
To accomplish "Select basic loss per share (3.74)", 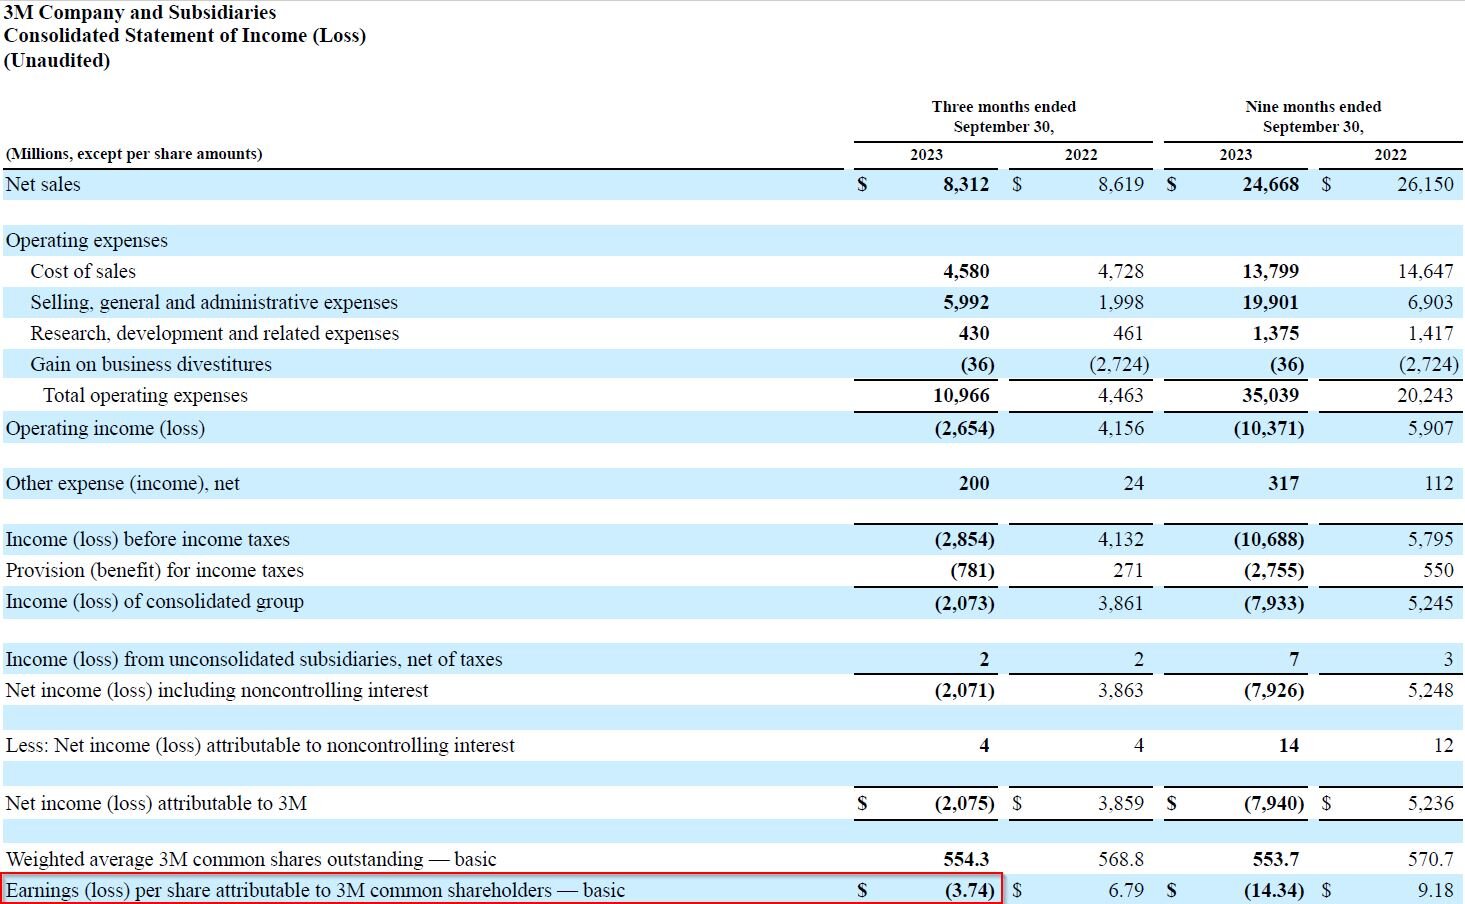I will [970, 890].
